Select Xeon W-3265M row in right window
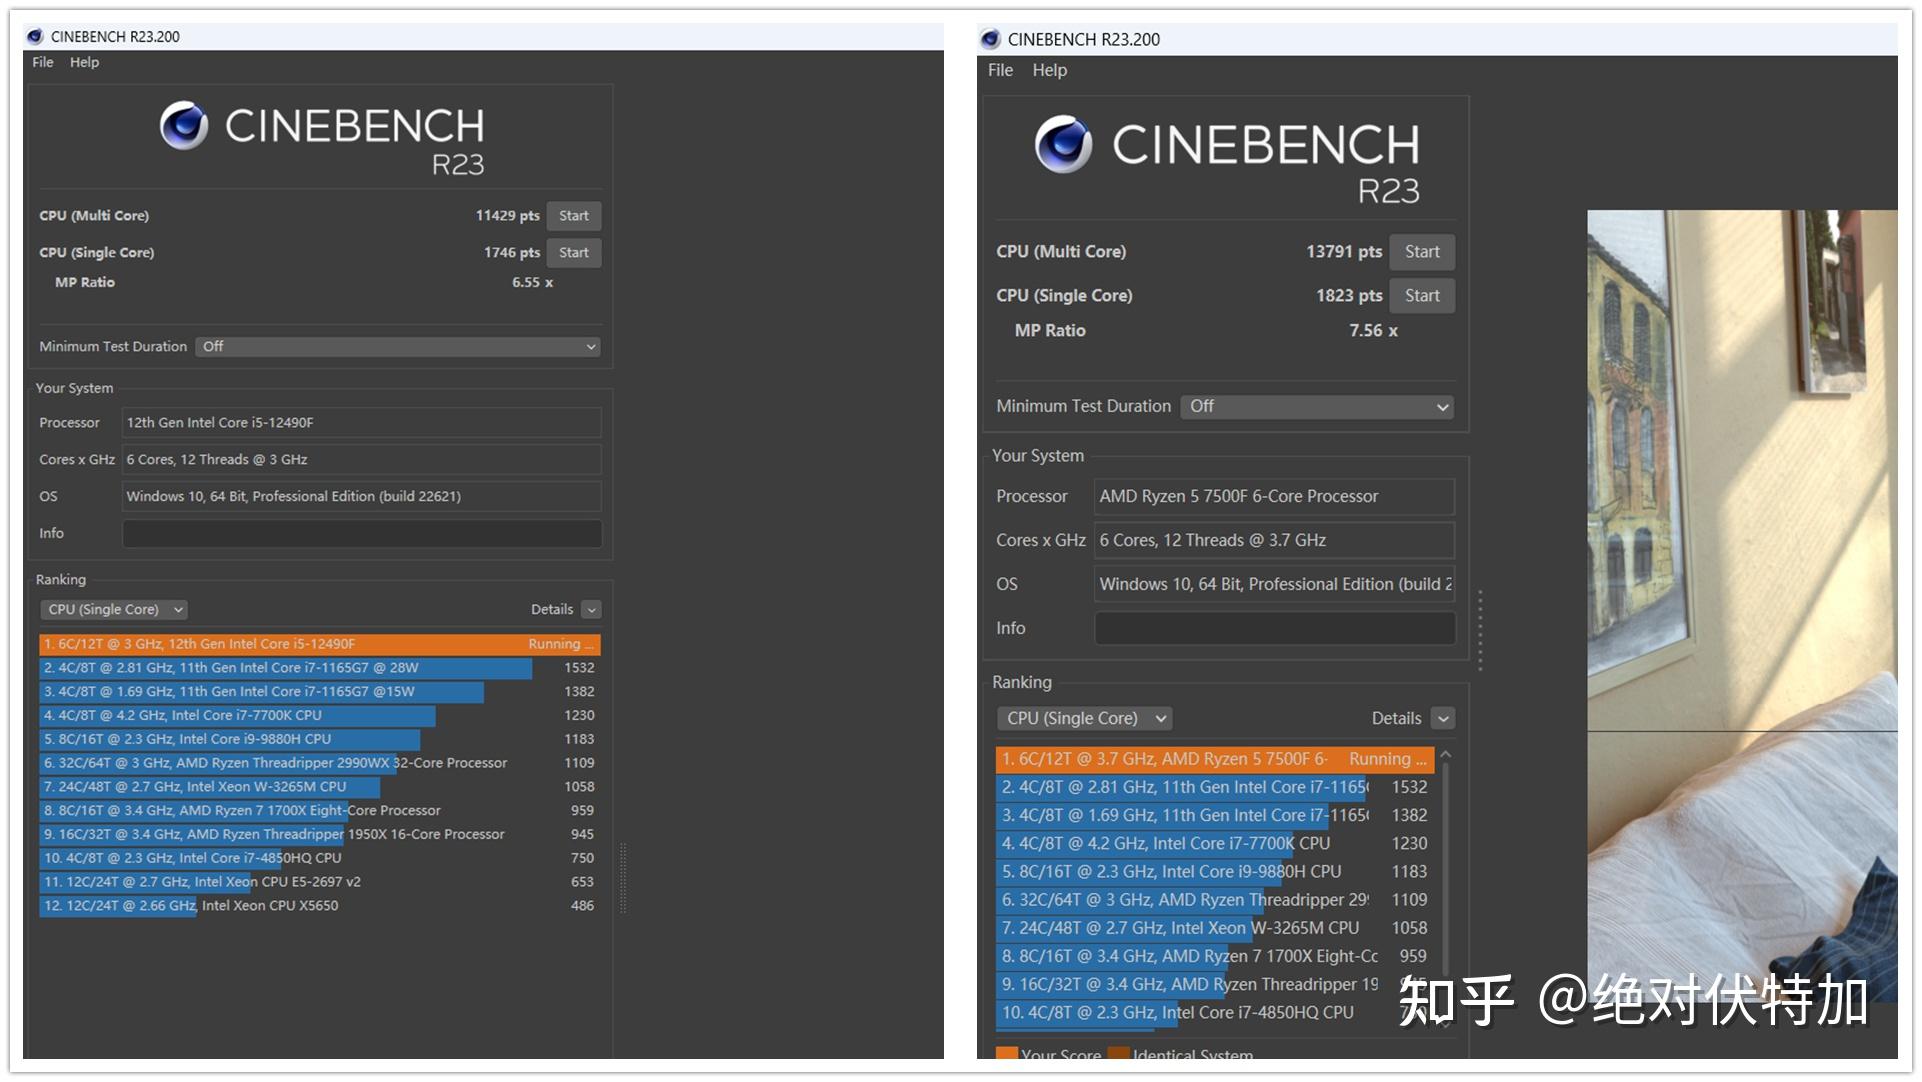1922x1082 pixels. [1215, 928]
